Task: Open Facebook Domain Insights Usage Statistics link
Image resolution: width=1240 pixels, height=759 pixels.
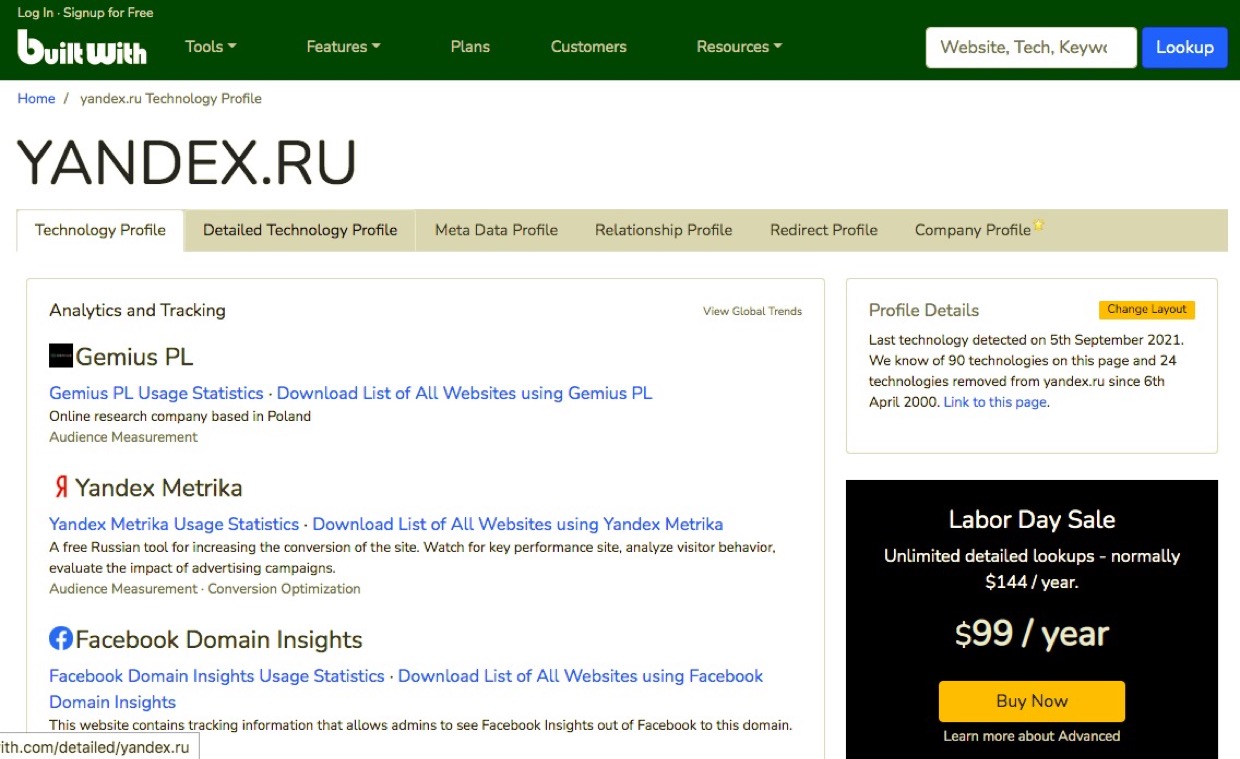Action: click(217, 676)
